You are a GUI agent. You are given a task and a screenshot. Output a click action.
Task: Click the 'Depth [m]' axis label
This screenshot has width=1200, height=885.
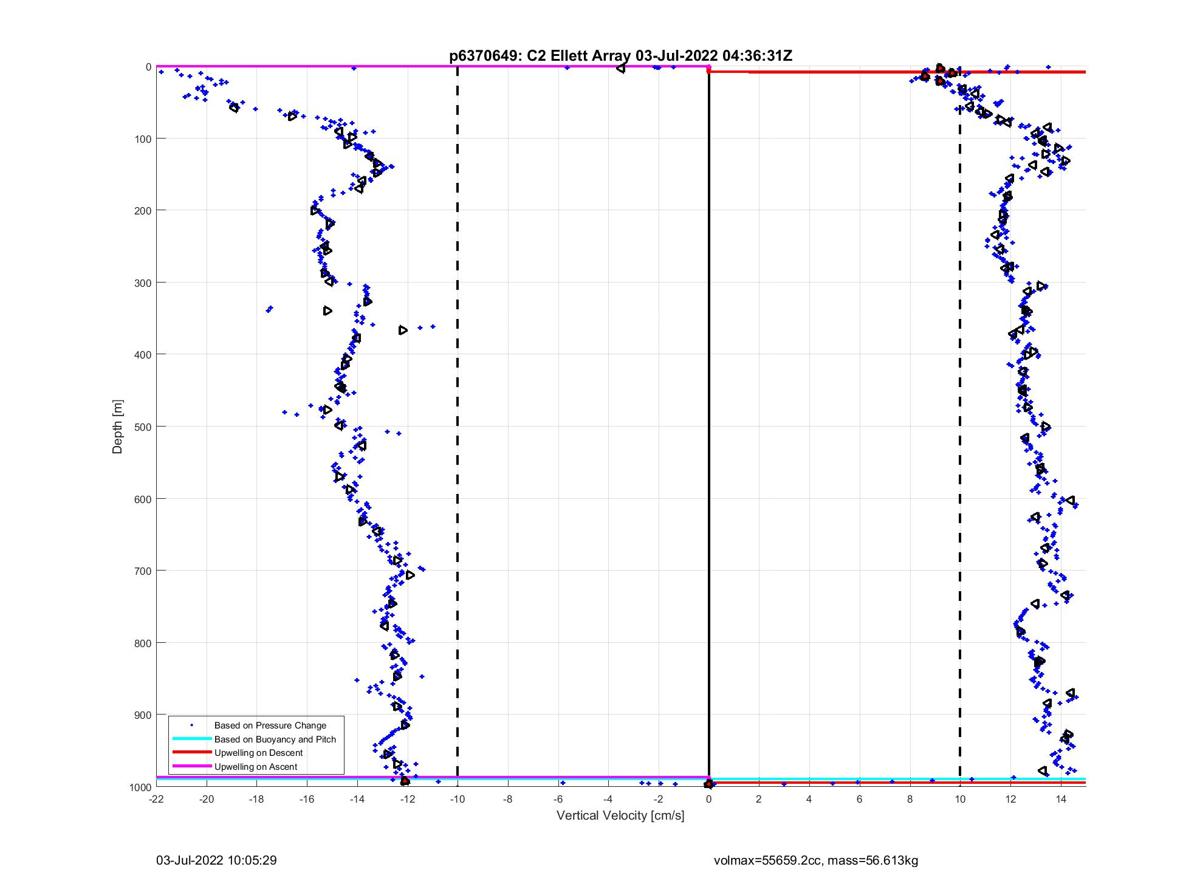(x=118, y=427)
